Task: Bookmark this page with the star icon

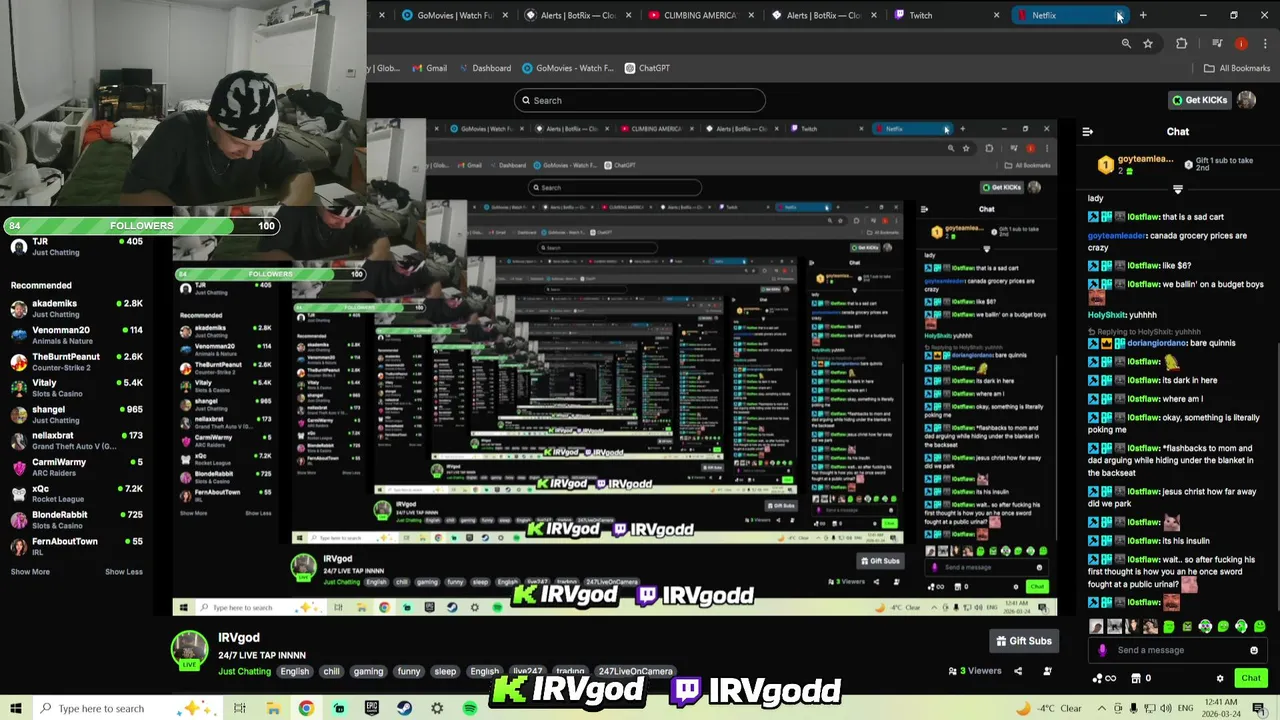Action: (x=1148, y=43)
